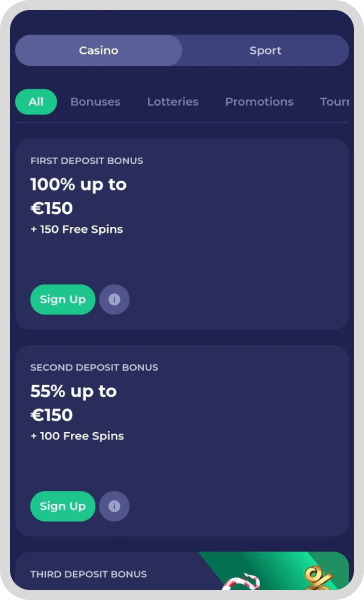Screen dimensions: 364x600
Task: Sign Up for First Deposit Bonus
Action: (63, 300)
